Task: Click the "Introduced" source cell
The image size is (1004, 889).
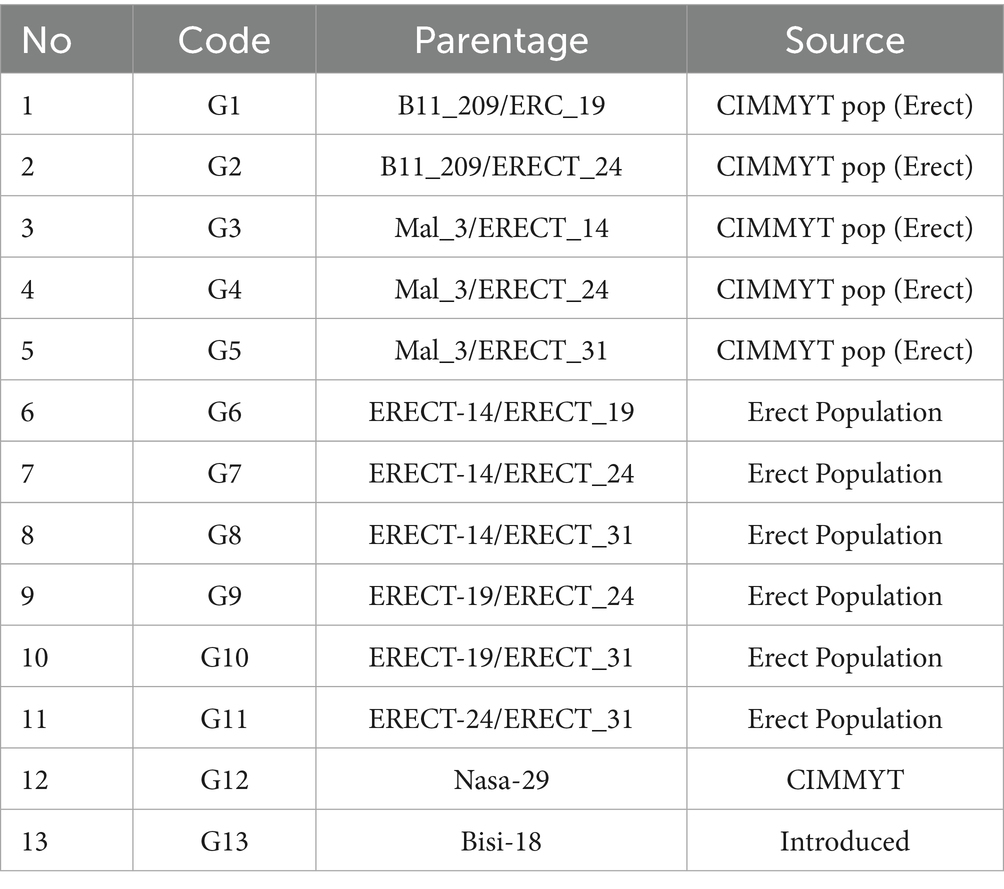Action: click(844, 841)
